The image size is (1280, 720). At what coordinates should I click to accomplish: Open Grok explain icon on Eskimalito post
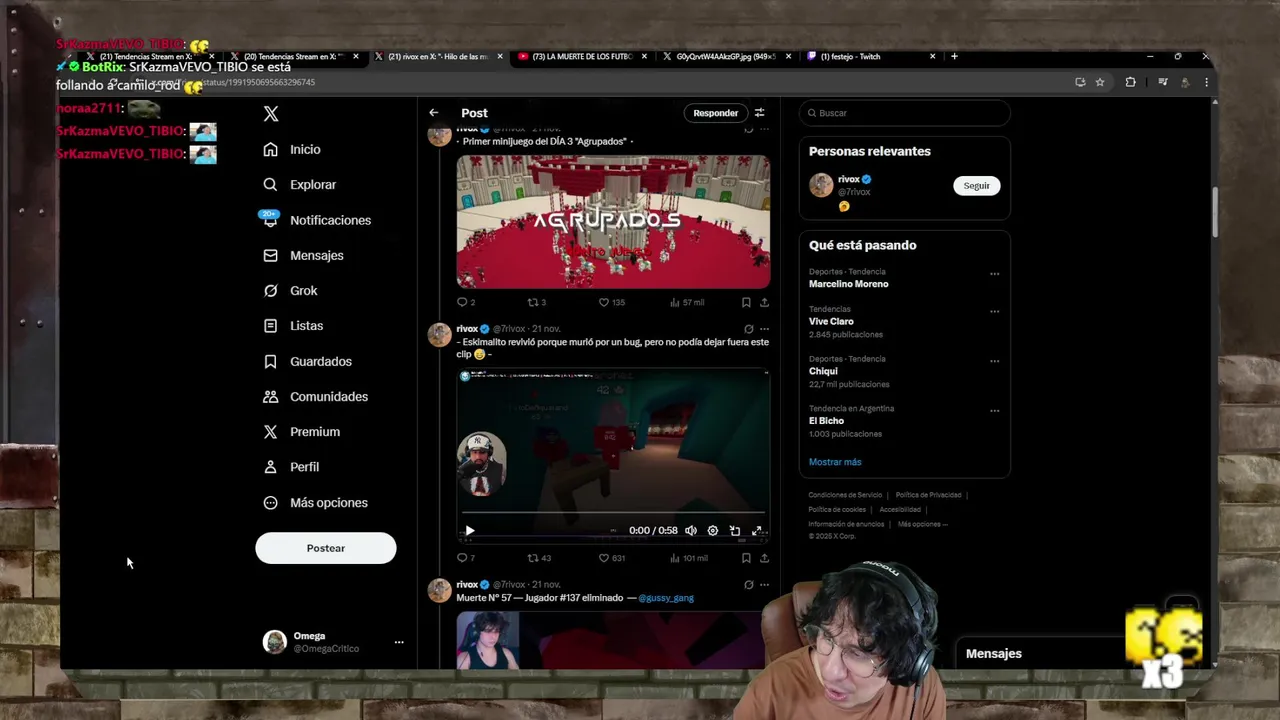click(x=748, y=329)
